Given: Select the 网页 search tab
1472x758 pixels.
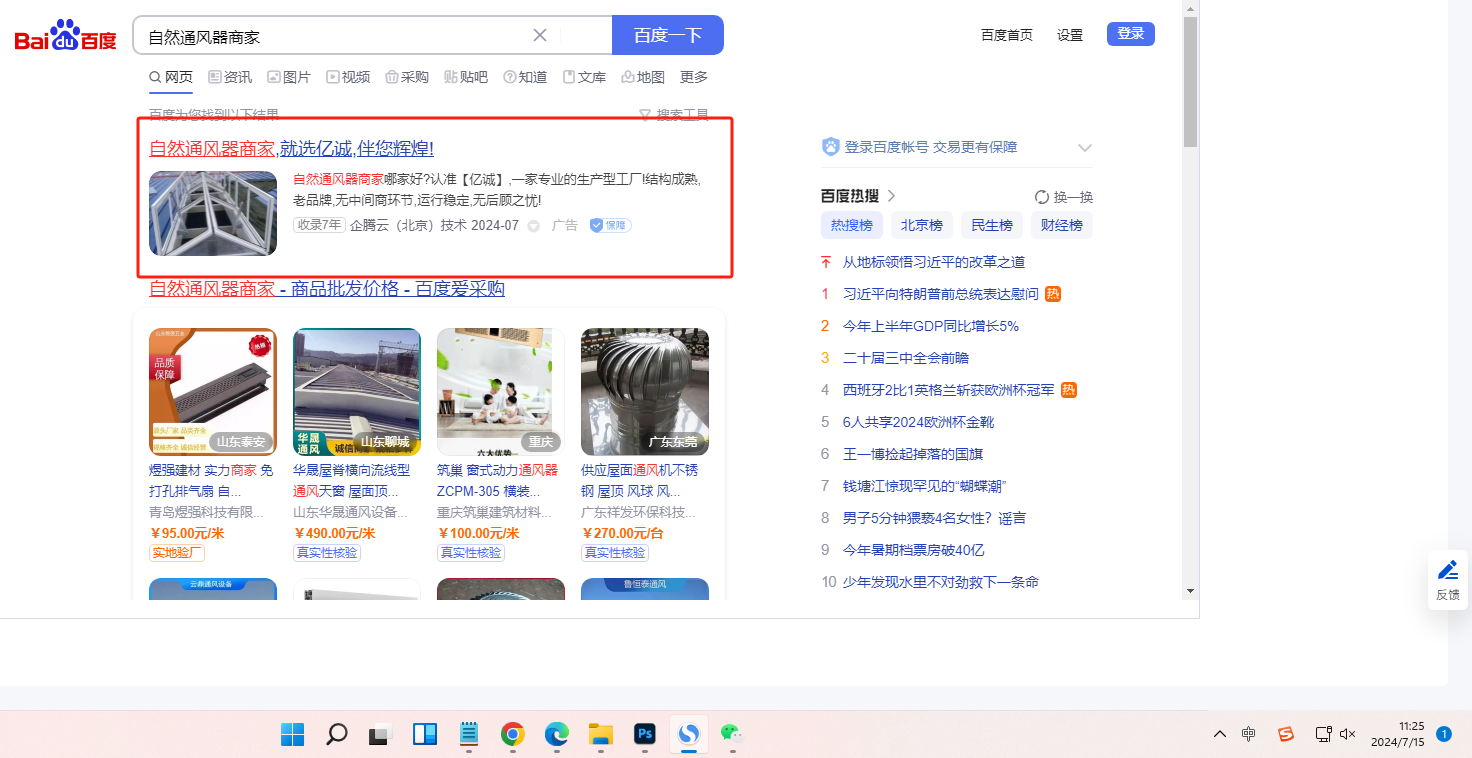Looking at the screenshot, I should [171, 77].
